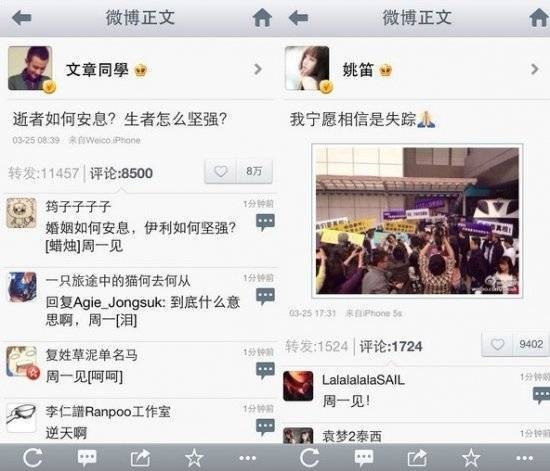The image size is (550, 471).
Task: Favorite the 姚笛 post with star icon
Action: pos(471,458)
